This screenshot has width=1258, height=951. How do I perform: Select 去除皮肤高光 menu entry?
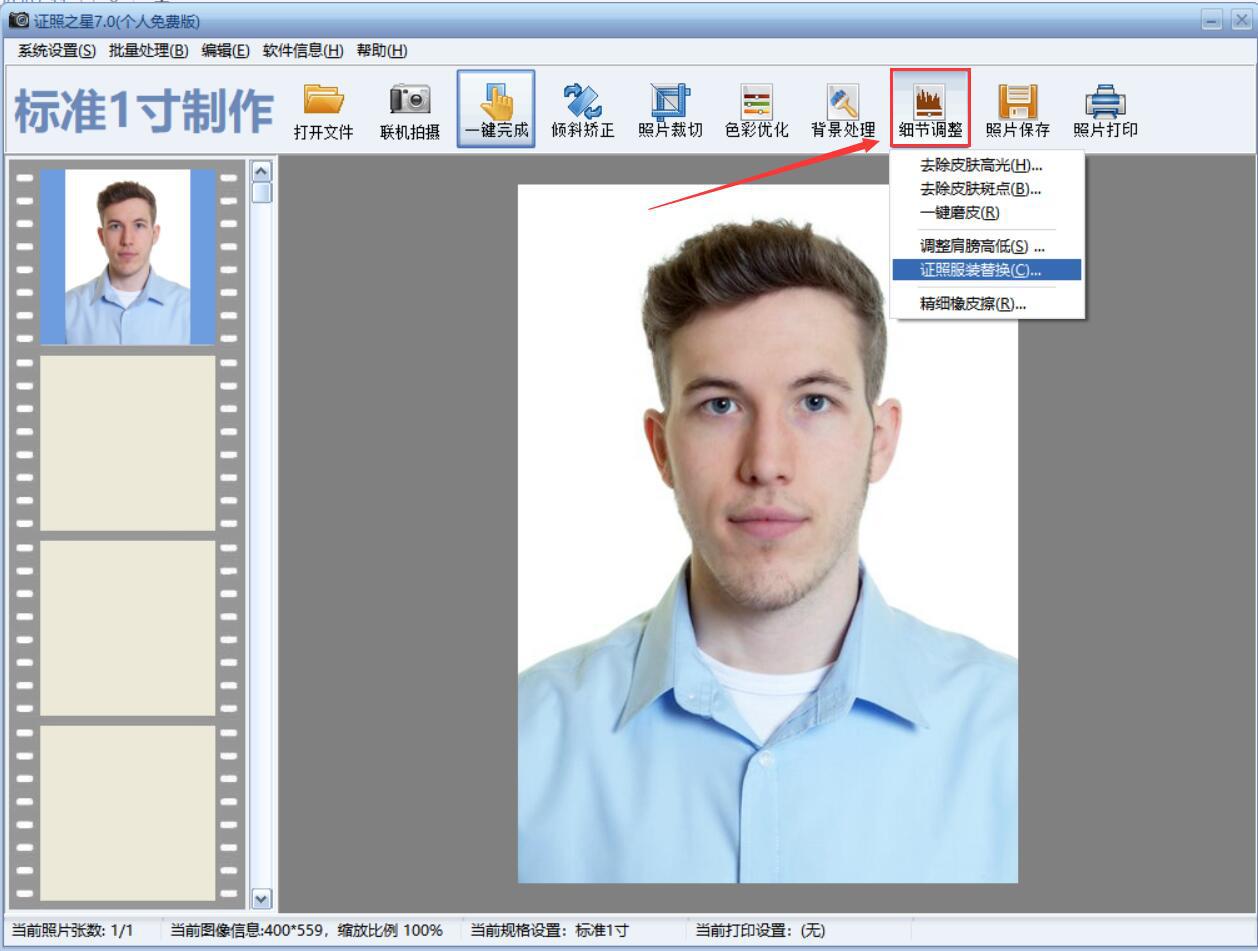pyautogui.click(x=980, y=165)
